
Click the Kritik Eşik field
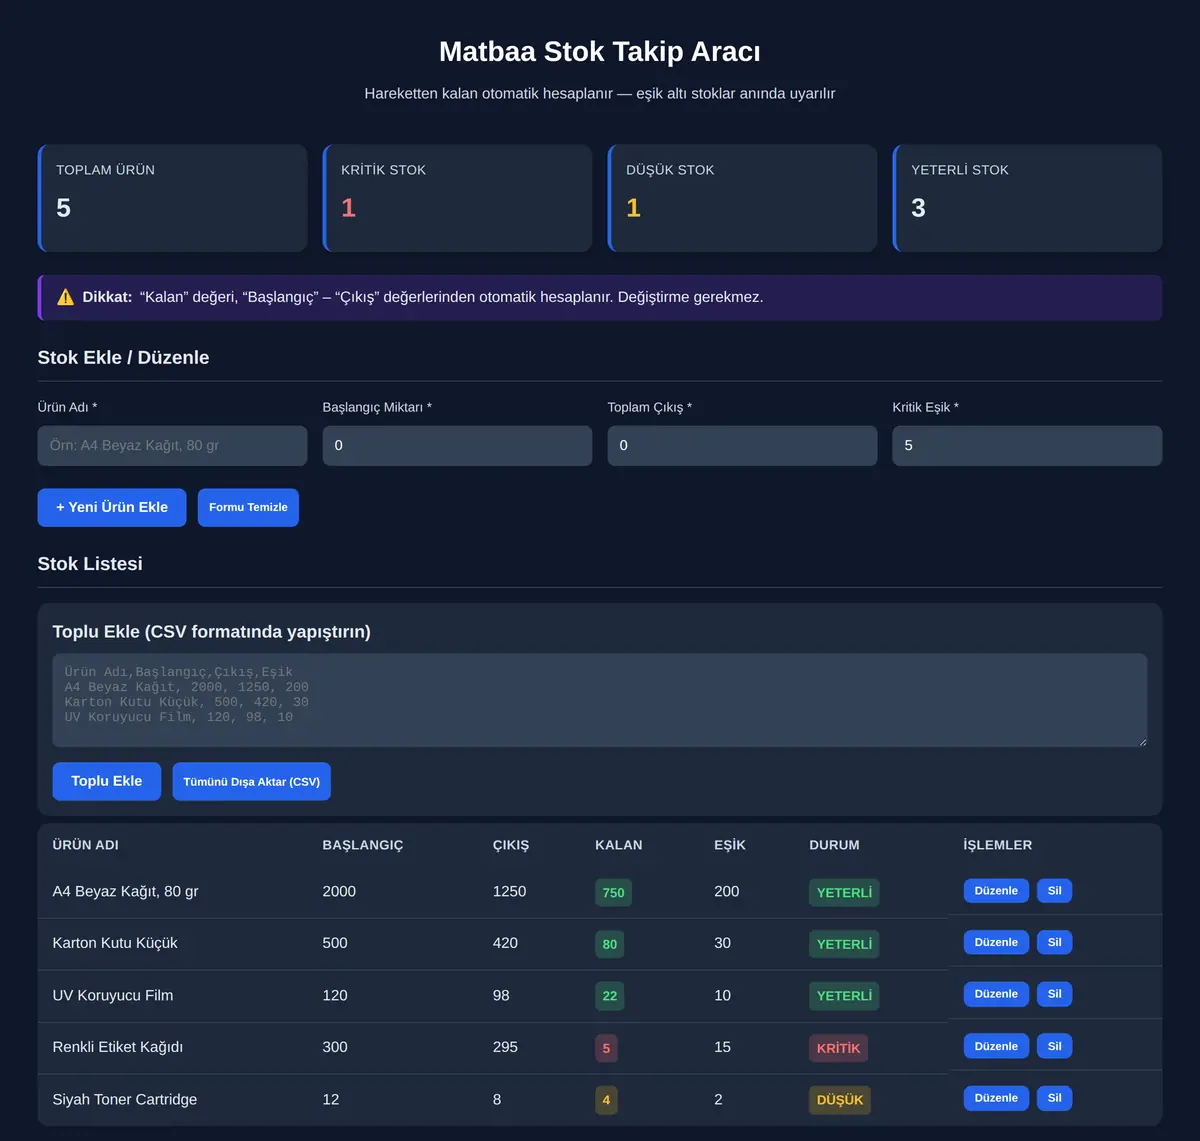click(x=1027, y=446)
